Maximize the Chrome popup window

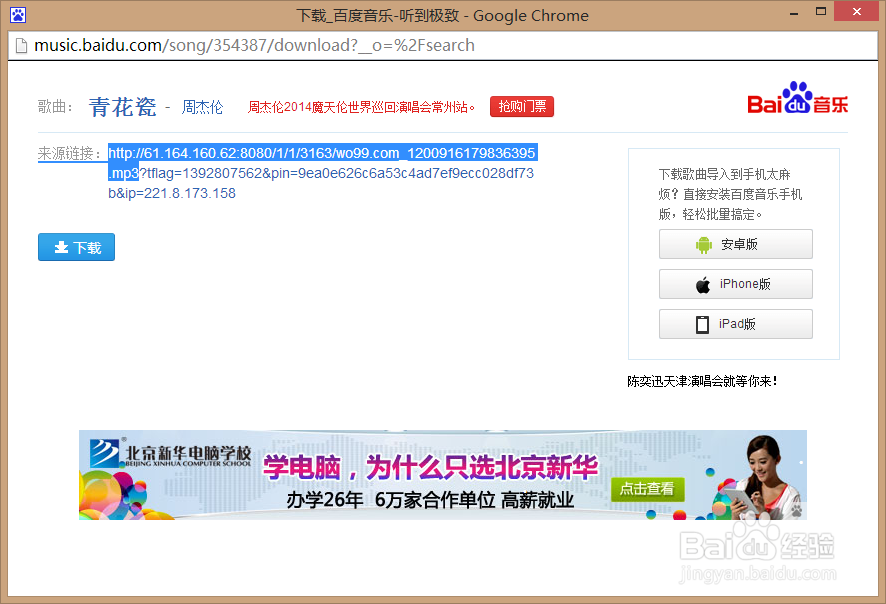point(821,11)
